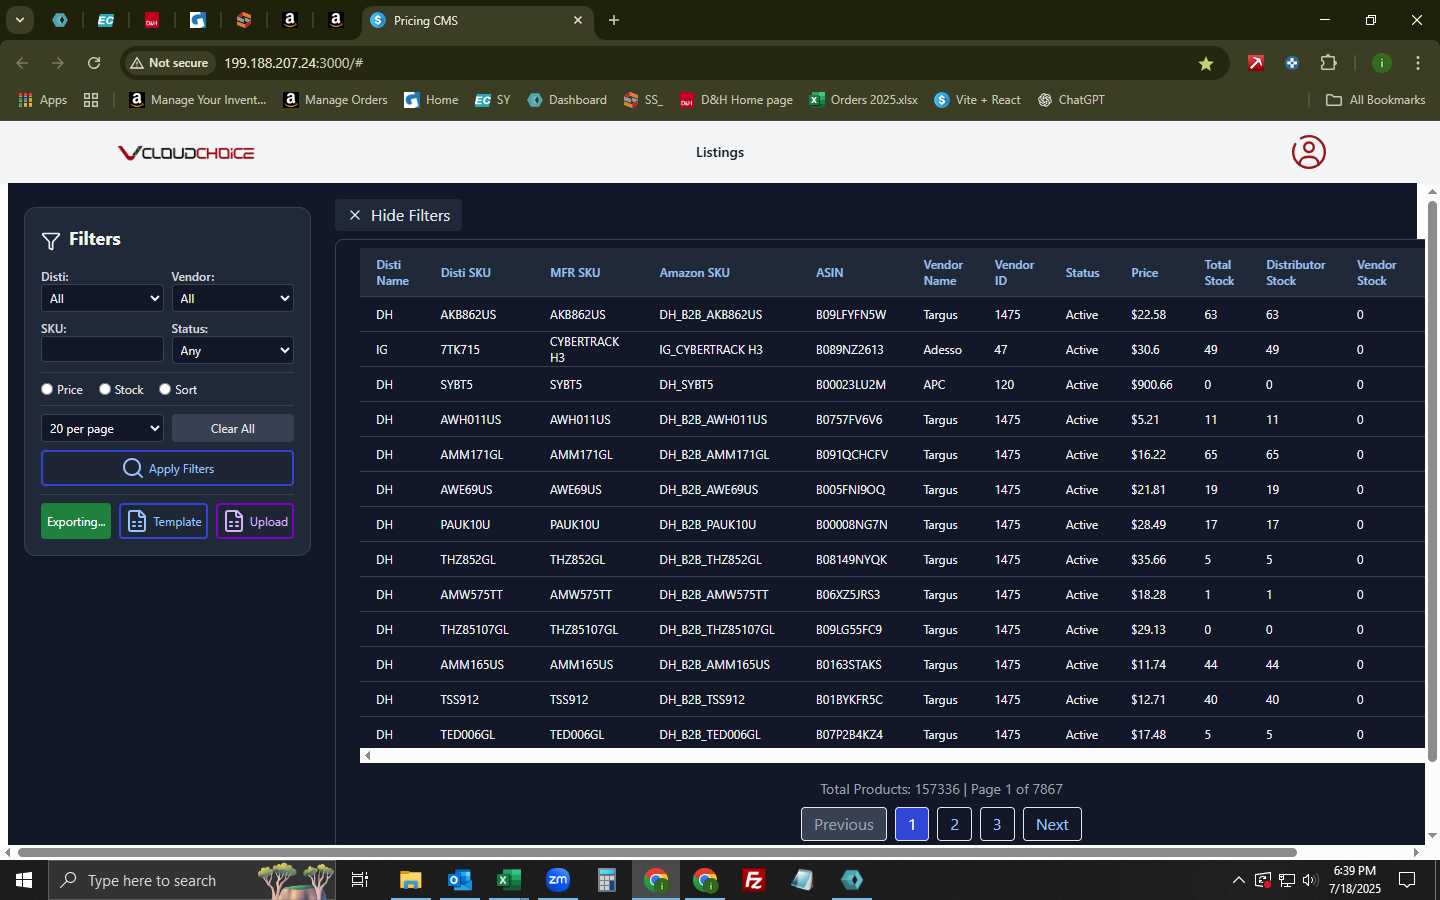This screenshot has width=1440, height=900.
Task: Click Amazon SKU DH_B2B_TSS912 cell
Action: (x=702, y=700)
